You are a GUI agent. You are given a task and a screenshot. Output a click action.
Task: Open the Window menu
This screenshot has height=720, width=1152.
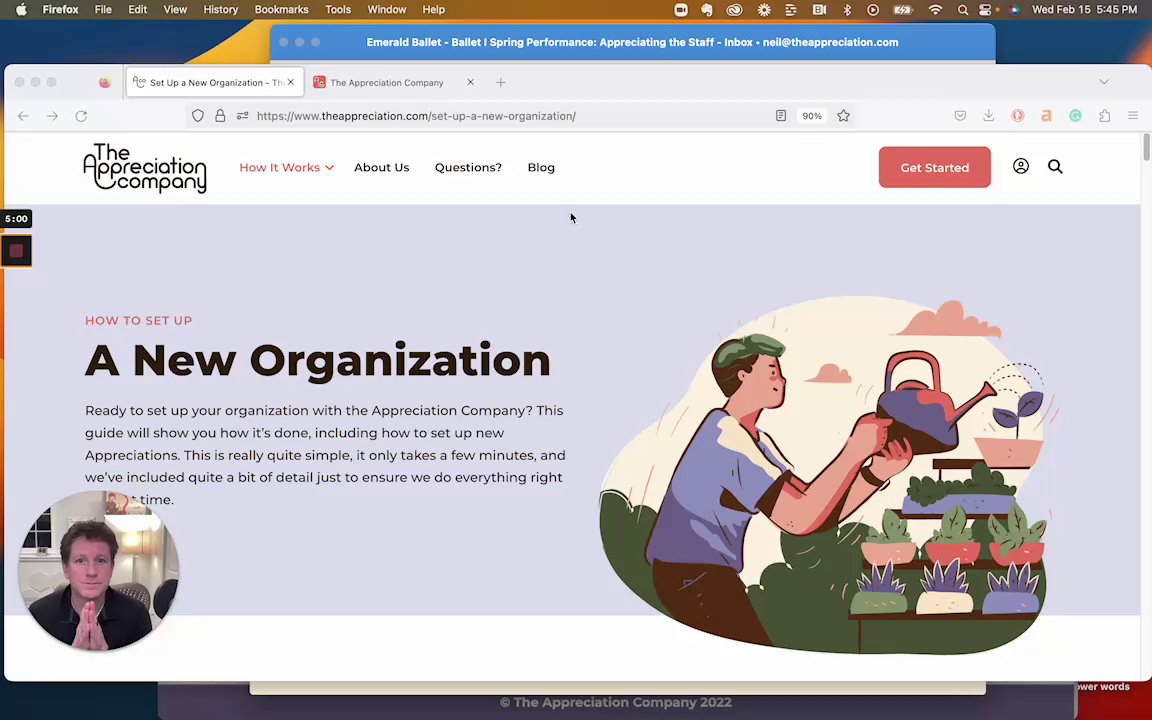[386, 10]
